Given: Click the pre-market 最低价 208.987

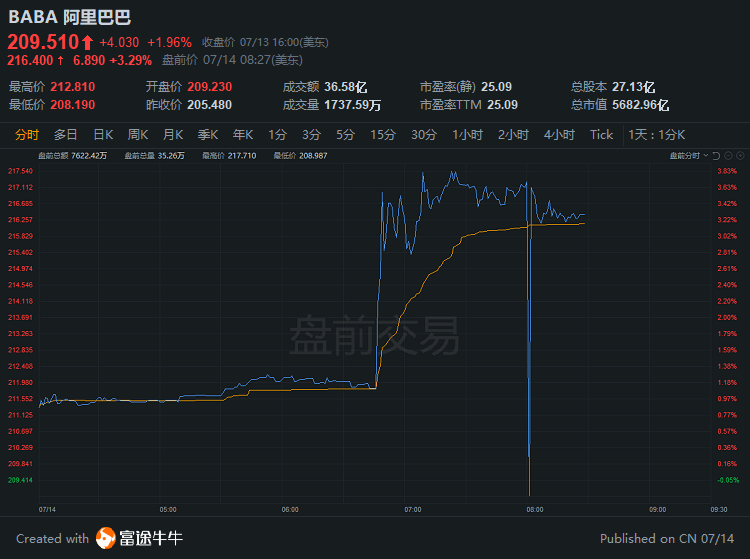Looking at the screenshot, I should click(x=300, y=156).
